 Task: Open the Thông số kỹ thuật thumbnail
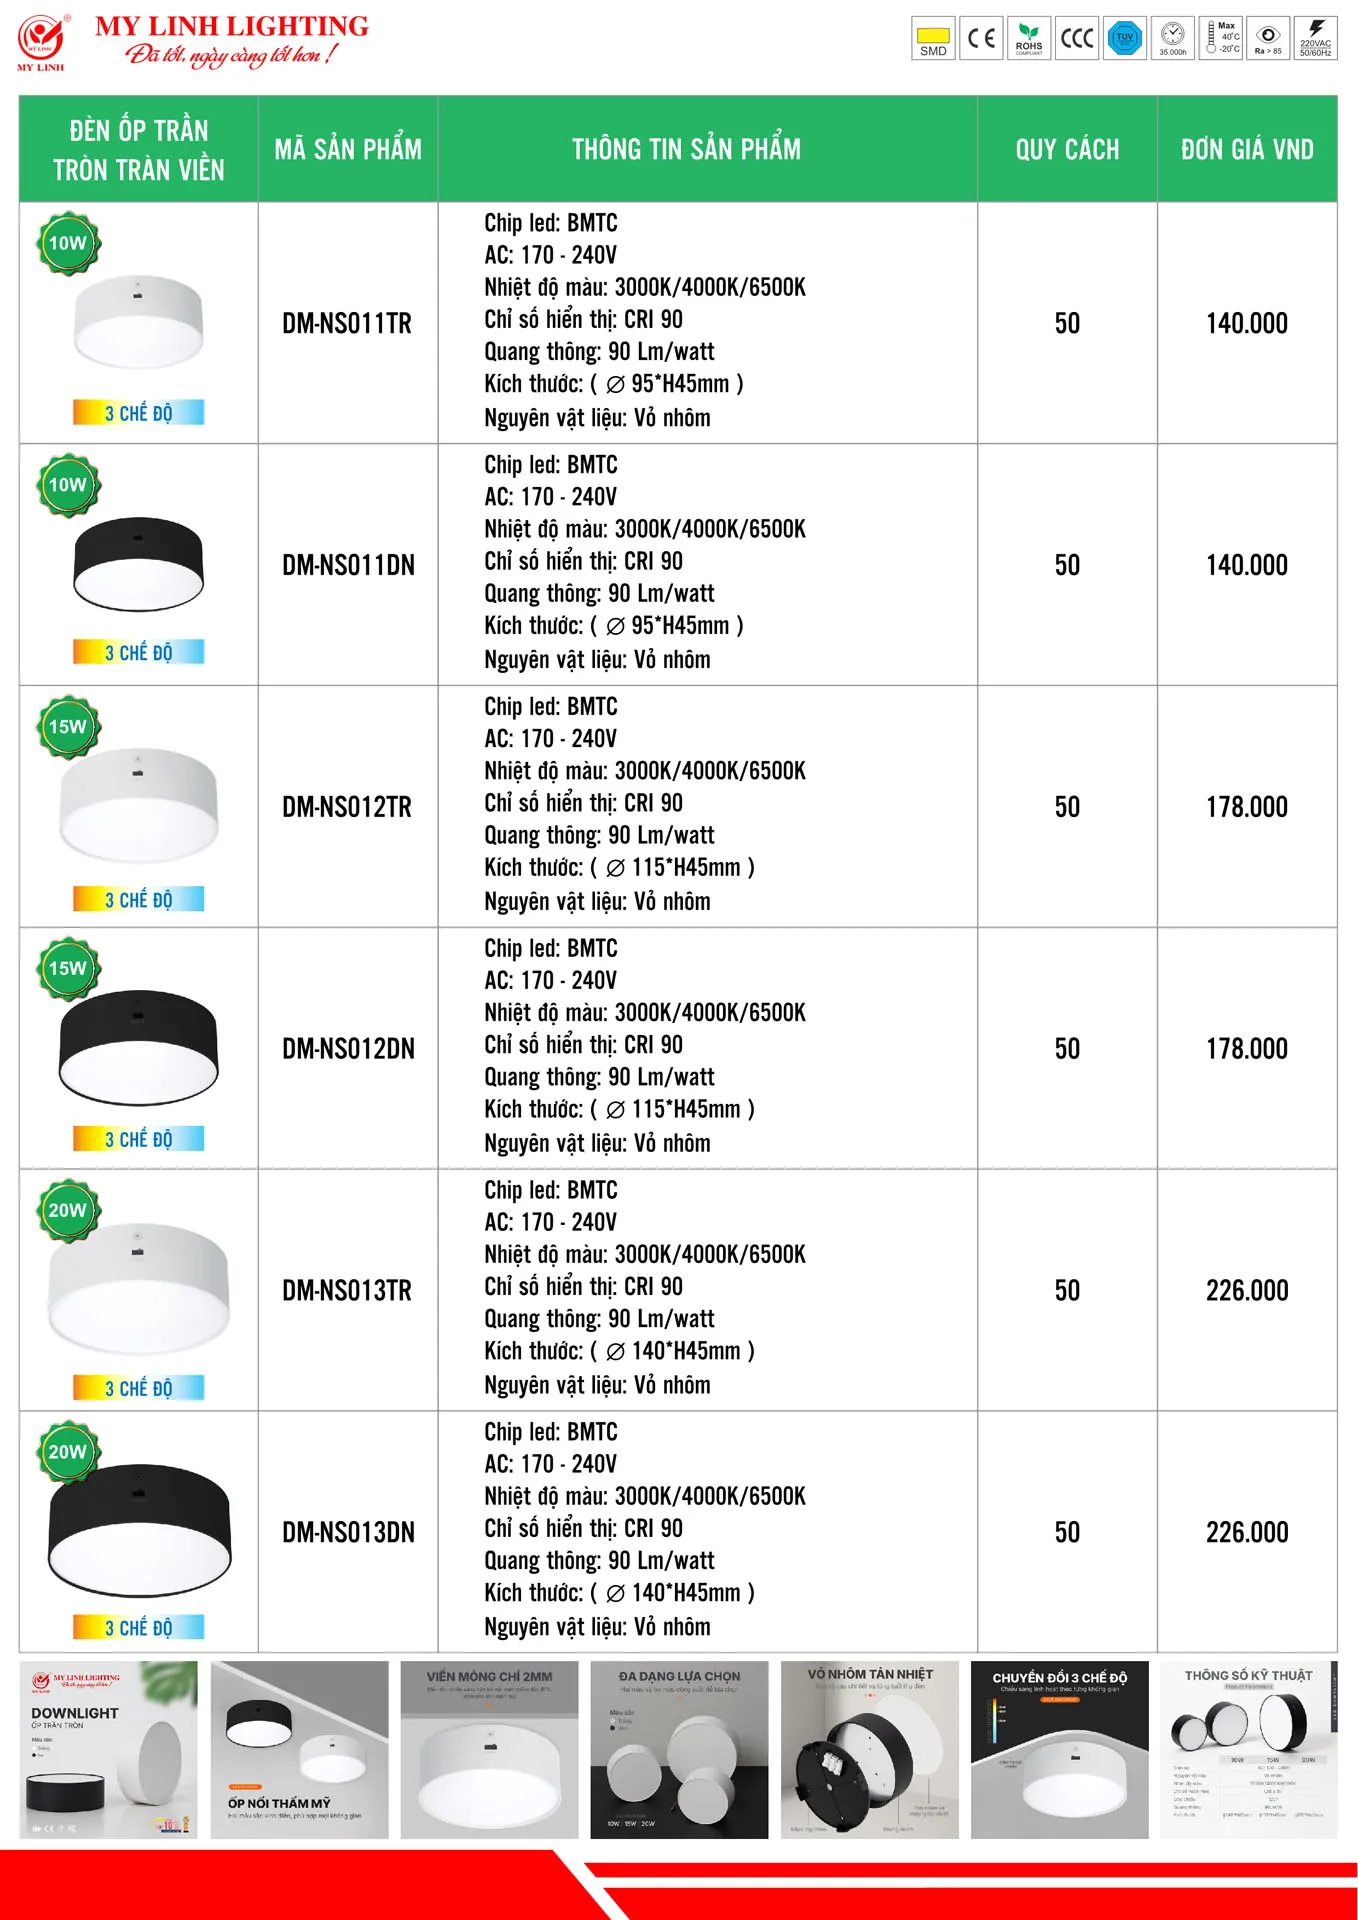[1248, 1750]
